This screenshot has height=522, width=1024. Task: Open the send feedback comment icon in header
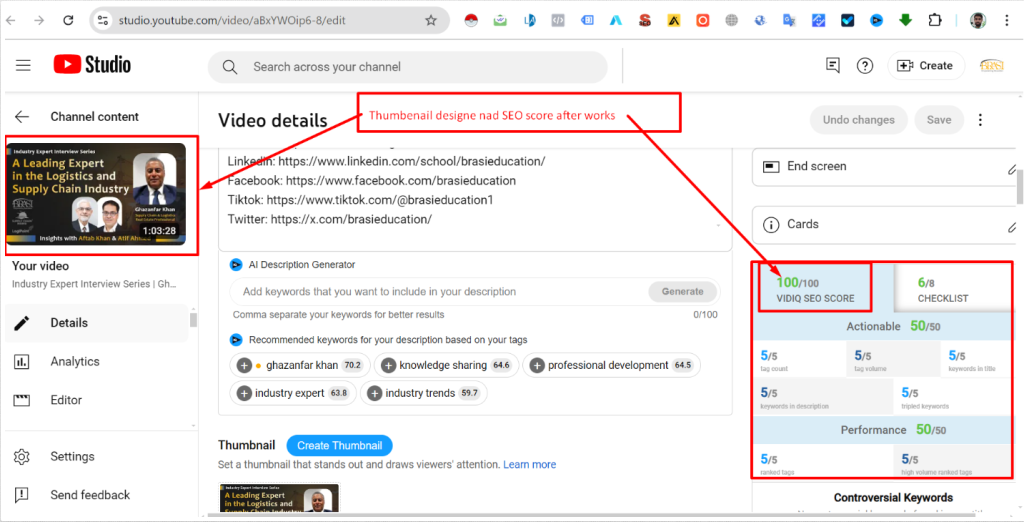click(833, 66)
